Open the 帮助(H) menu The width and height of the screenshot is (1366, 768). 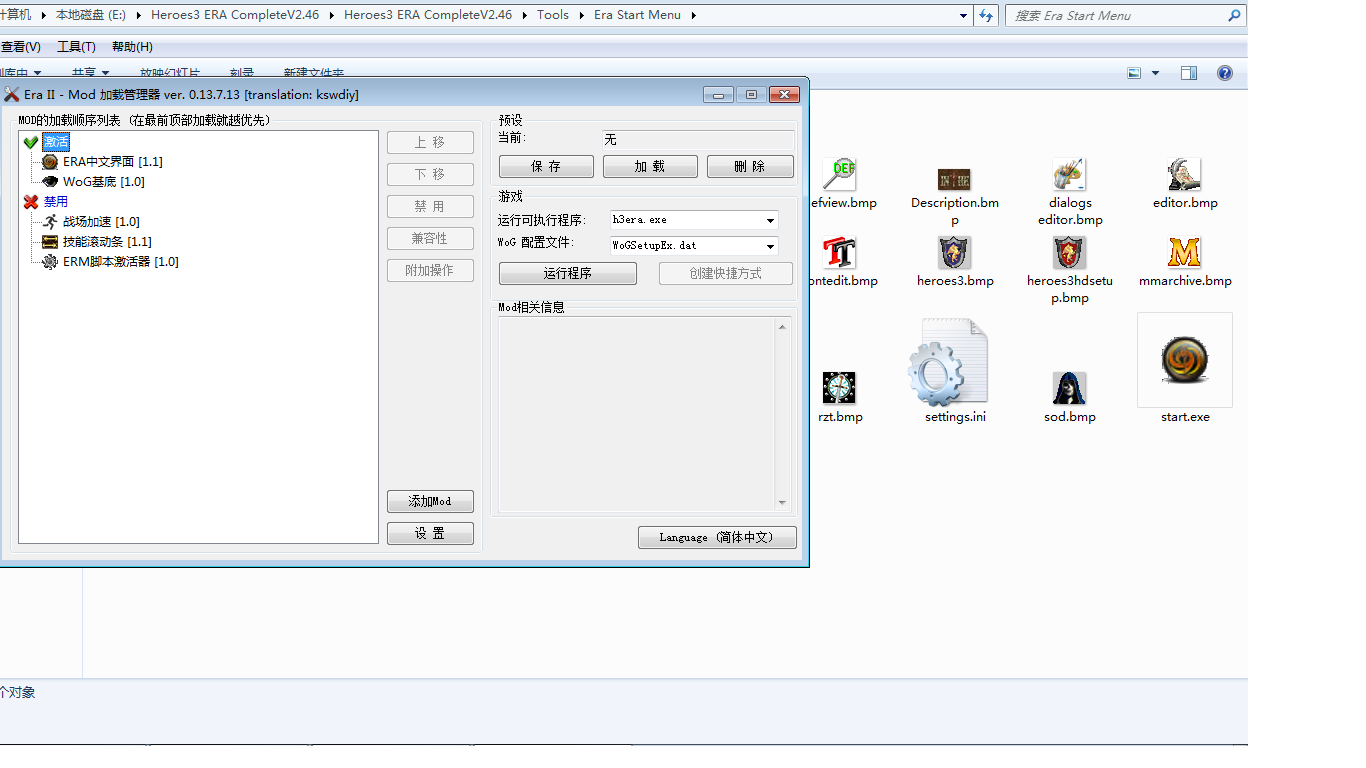pos(132,47)
